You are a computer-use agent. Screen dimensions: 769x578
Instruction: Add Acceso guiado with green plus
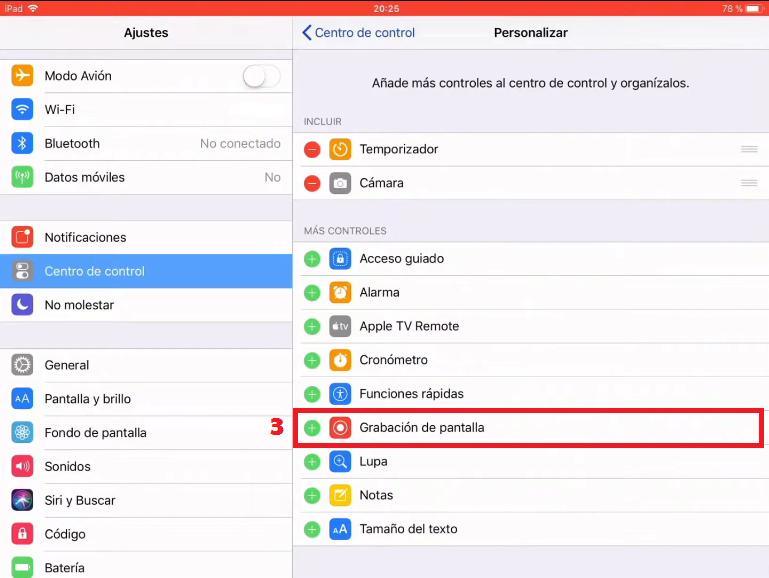(x=312, y=259)
